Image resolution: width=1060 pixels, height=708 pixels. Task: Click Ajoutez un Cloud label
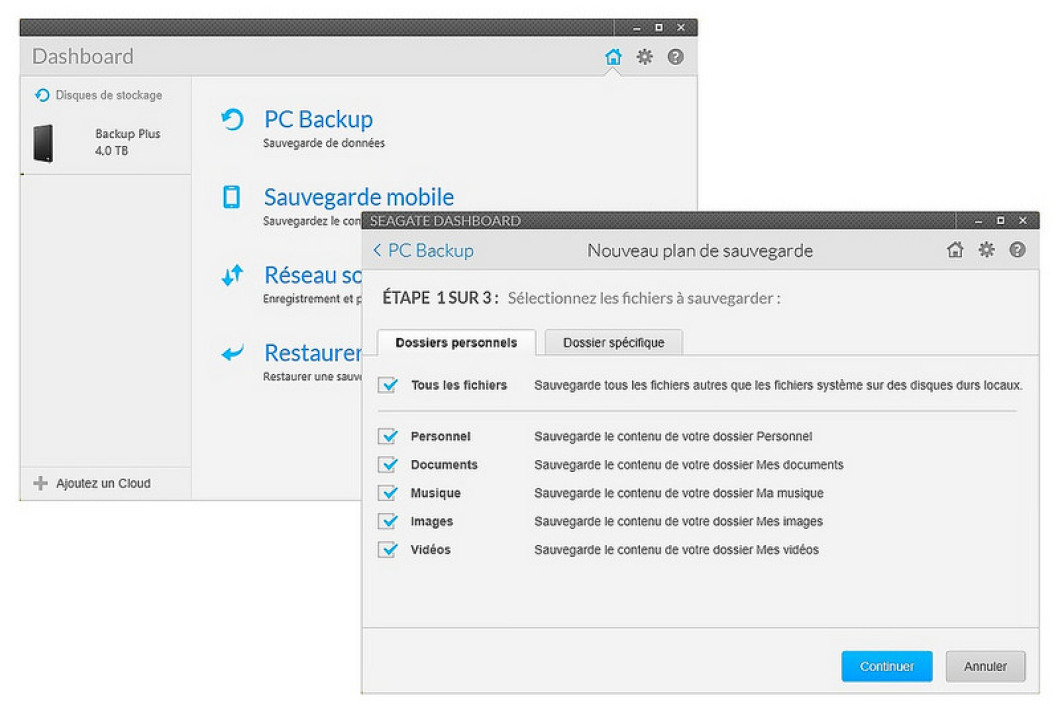click(103, 483)
